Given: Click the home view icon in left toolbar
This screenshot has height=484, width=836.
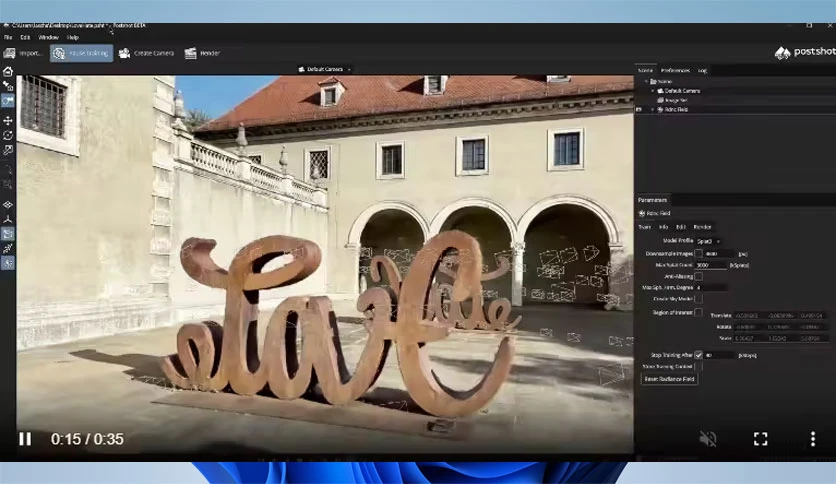Looking at the screenshot, I should click(x=7, y=71).
